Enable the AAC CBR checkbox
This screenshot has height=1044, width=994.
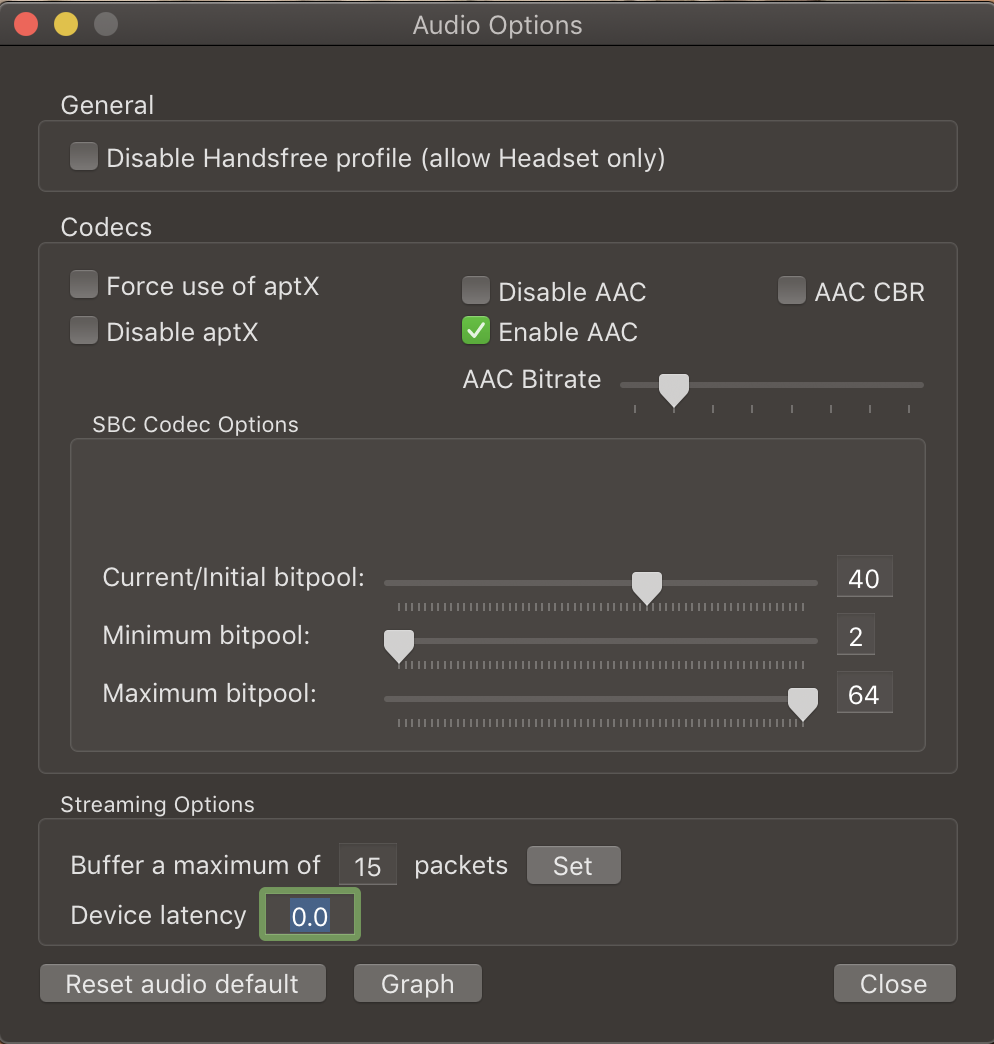pyautogui.click(x=792, y=290)
